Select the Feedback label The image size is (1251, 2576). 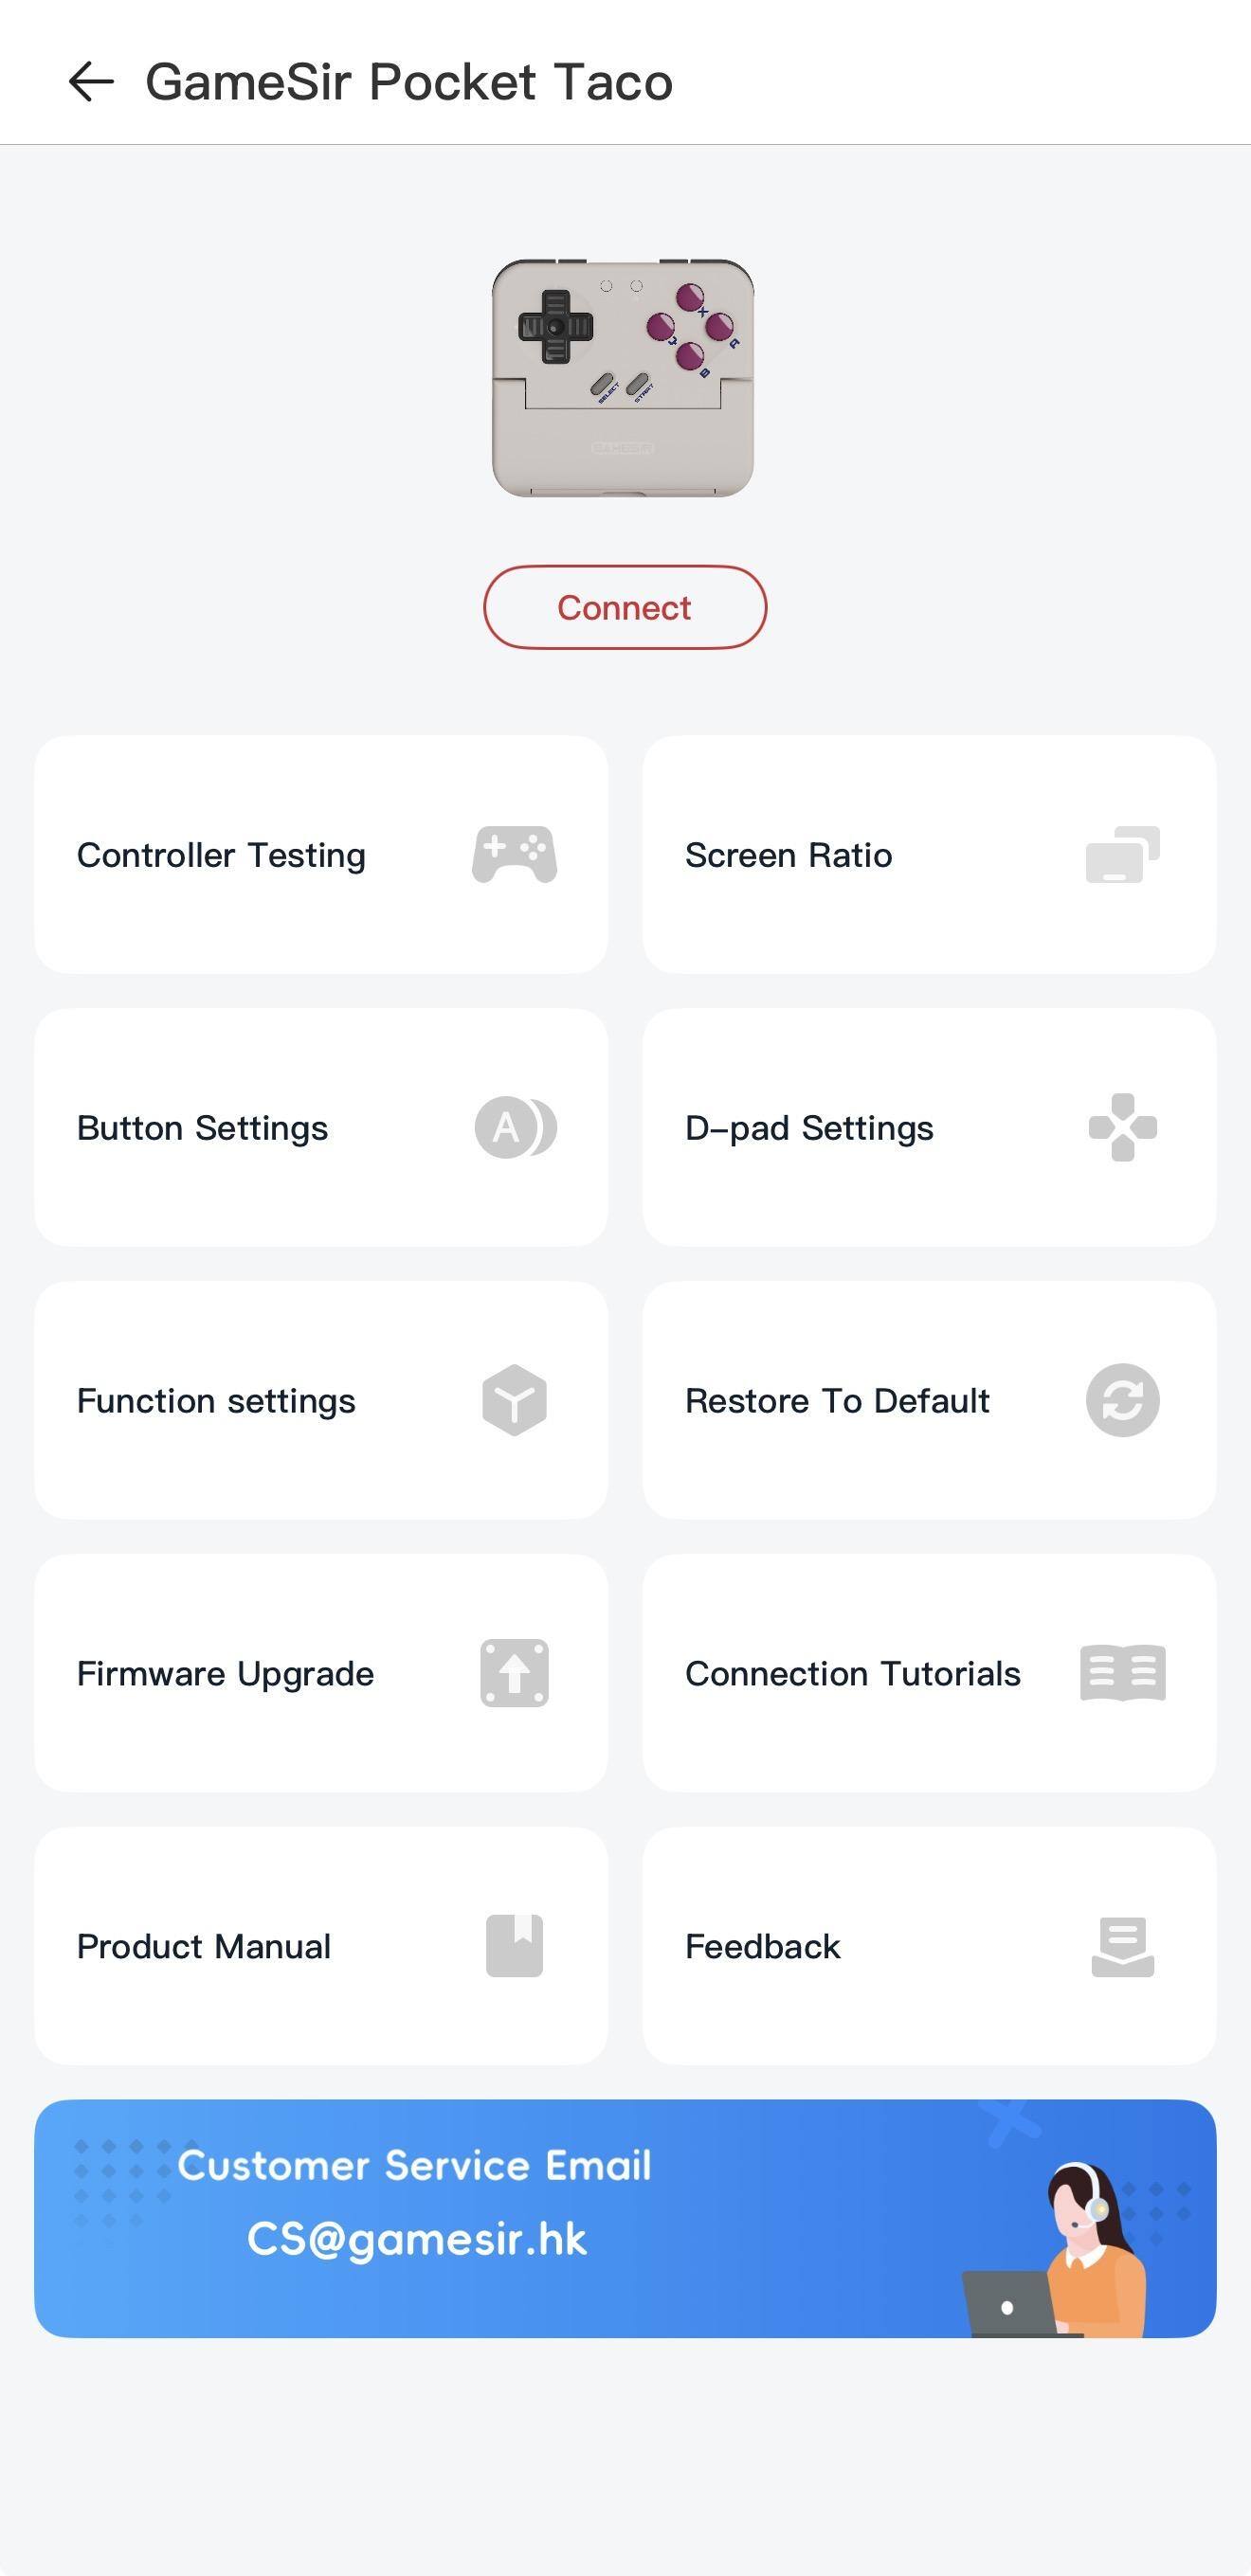(762, 1947)
